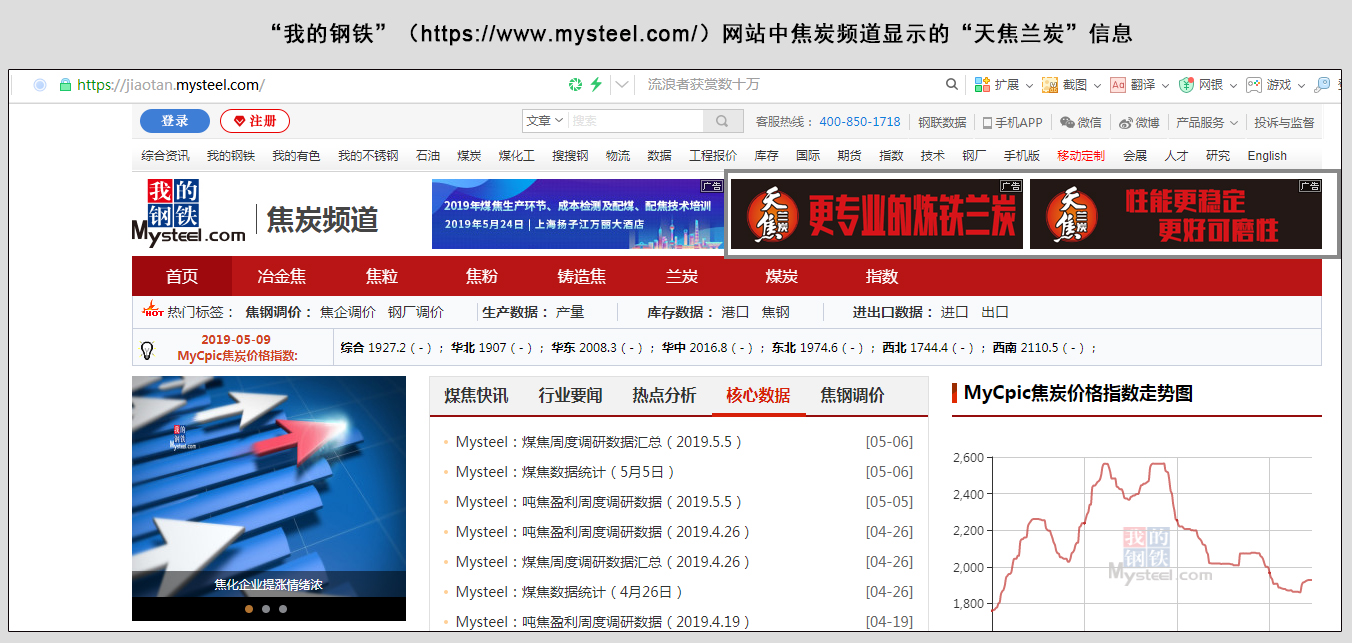The height and width of the screenshot is (643, 1352).
Task: Expand the 网银 dropdown arrow
Action: click(1233, 86)
